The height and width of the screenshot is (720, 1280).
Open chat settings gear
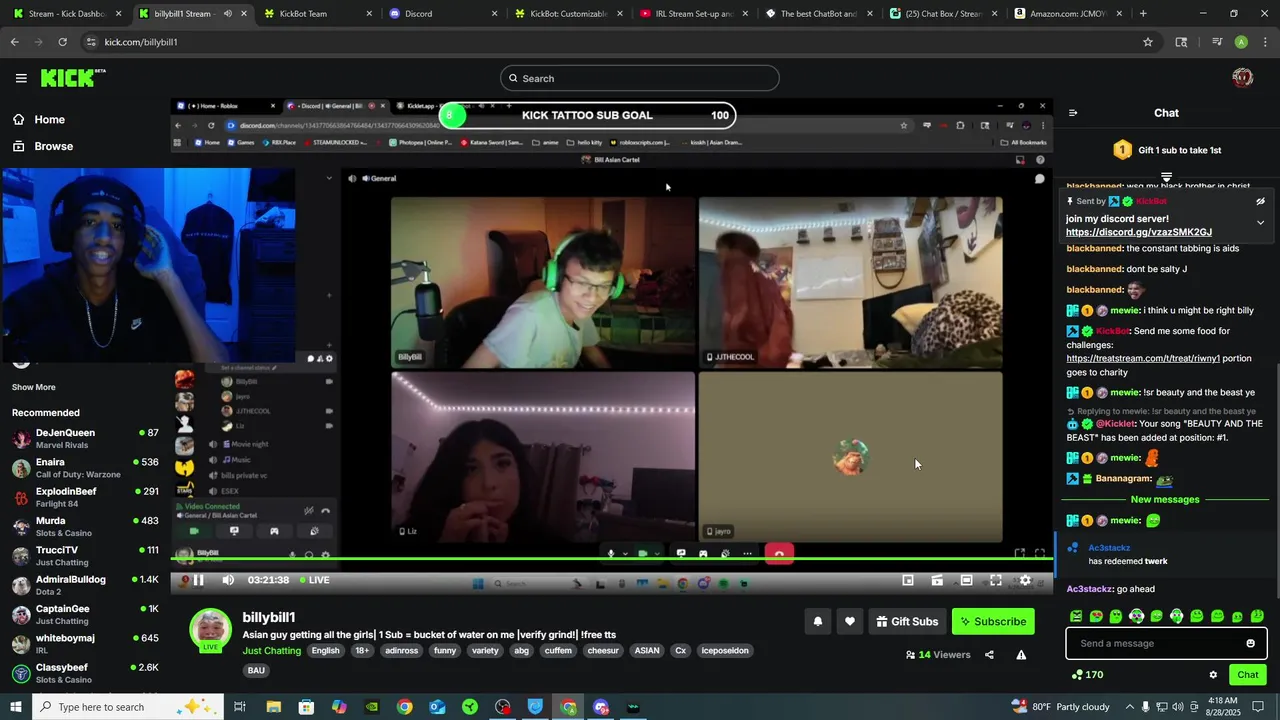pos(1213,675)
